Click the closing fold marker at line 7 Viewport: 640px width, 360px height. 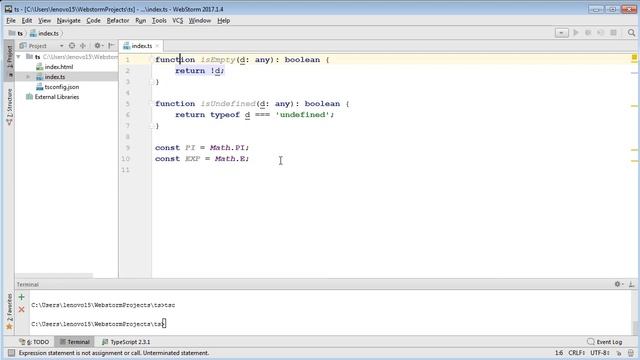tap(152, 126)
